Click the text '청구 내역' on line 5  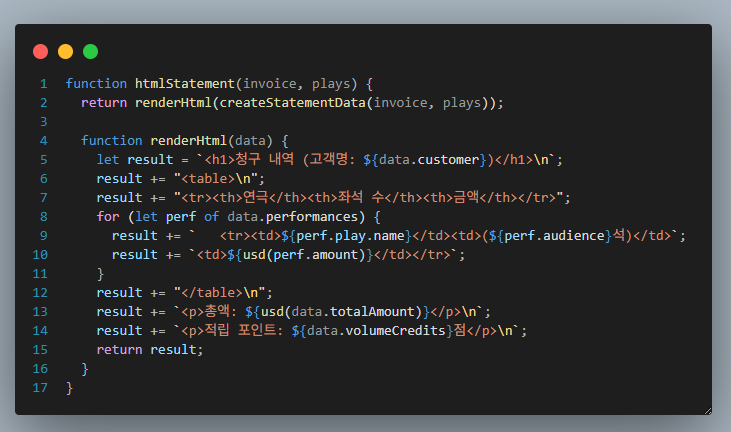point(264,159)
